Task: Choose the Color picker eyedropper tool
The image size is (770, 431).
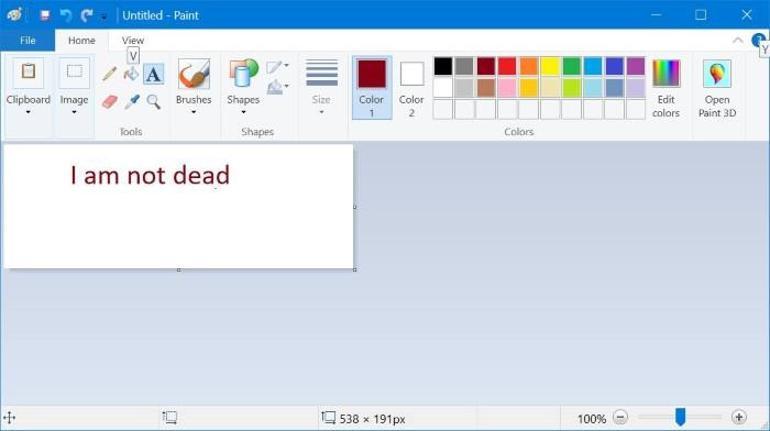Action: (131, 101)
